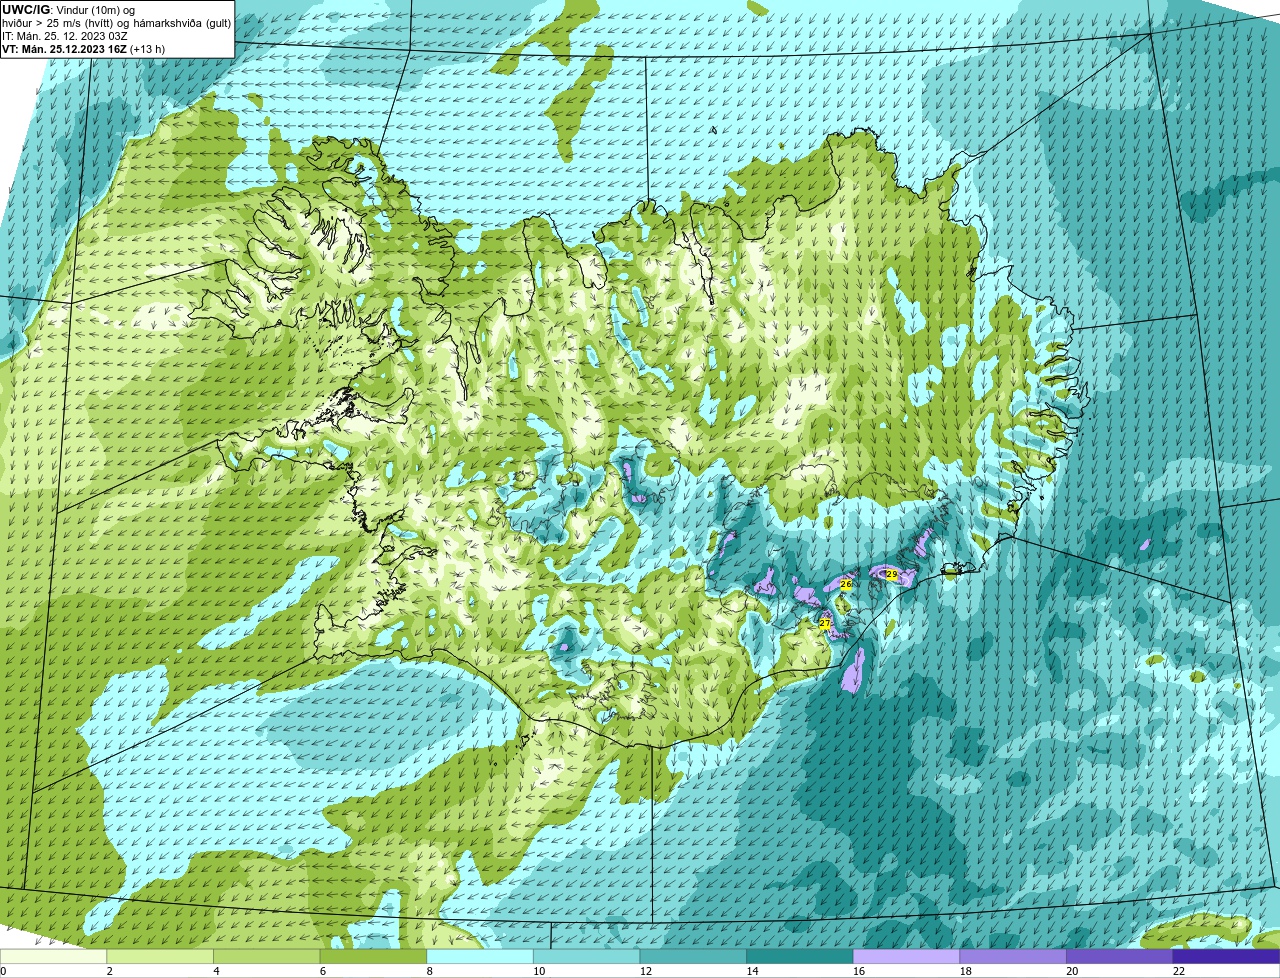Click the title line 'UWC/IG: Vindur (10m) og'
The width and height of the screenshot is (1280, 978).
coord(69,9)
